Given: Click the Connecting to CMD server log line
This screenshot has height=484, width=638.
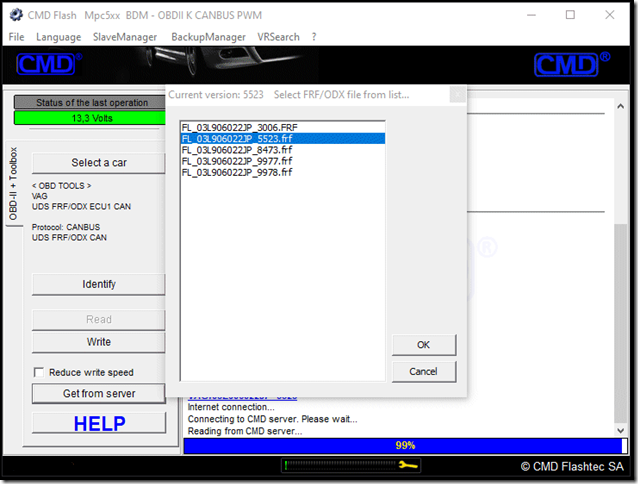Looking at the screenshot, I should [273, 419].
